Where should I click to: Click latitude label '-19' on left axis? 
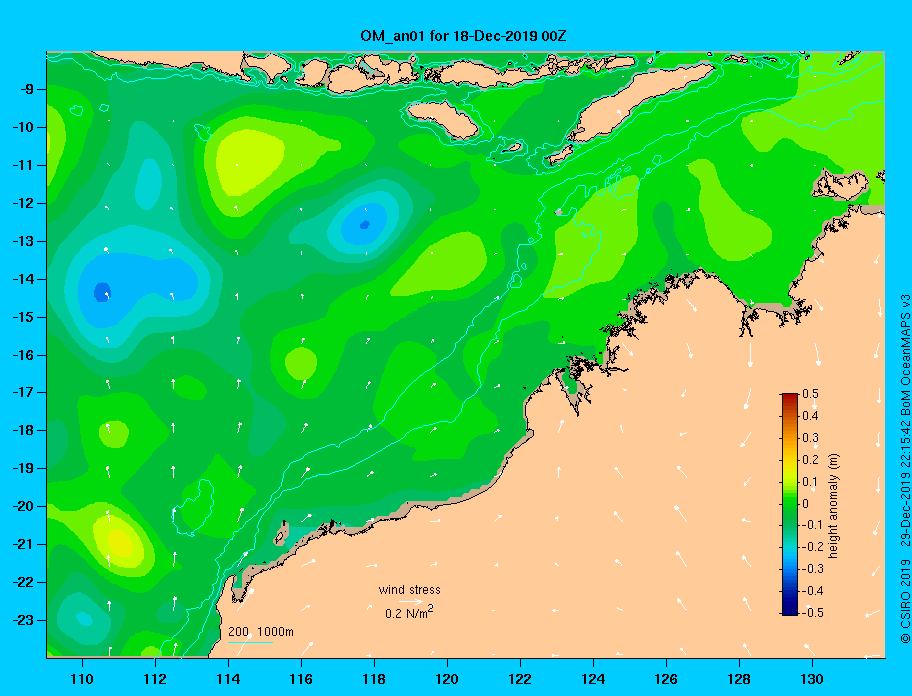[x=23, y=469]
